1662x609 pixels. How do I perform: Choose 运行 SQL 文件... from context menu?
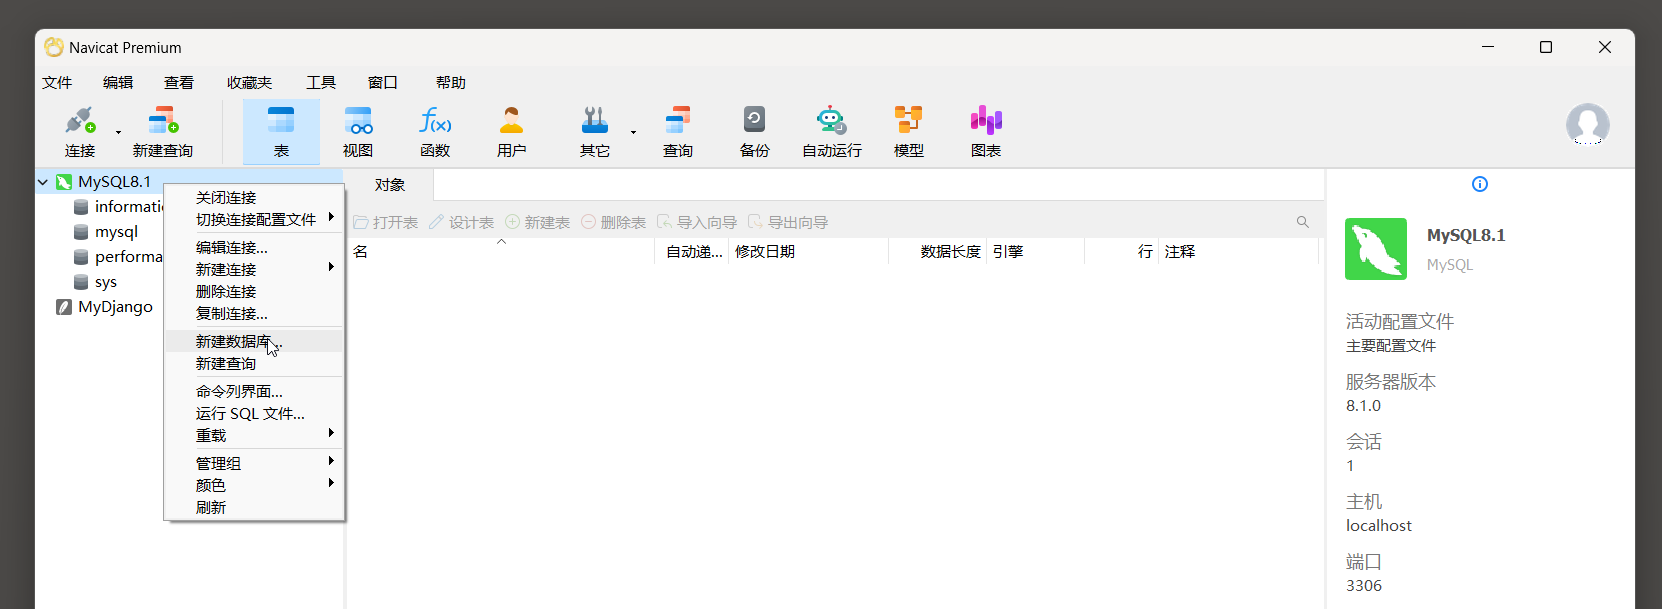(x=254, y=414)
